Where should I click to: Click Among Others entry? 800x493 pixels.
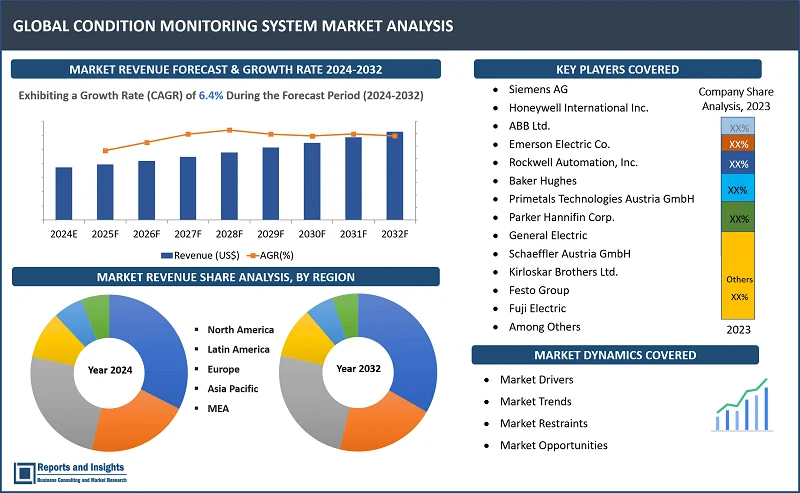544,327
